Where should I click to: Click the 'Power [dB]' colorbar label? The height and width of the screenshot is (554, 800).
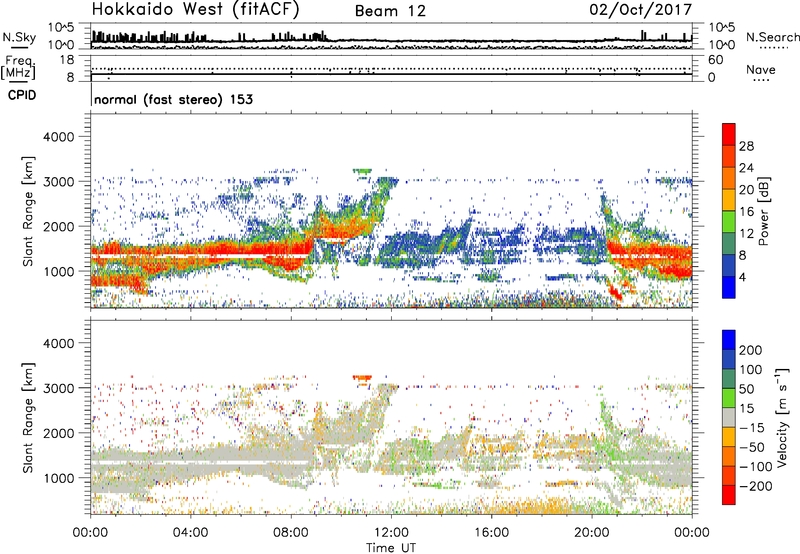click(x=764, y=211)
